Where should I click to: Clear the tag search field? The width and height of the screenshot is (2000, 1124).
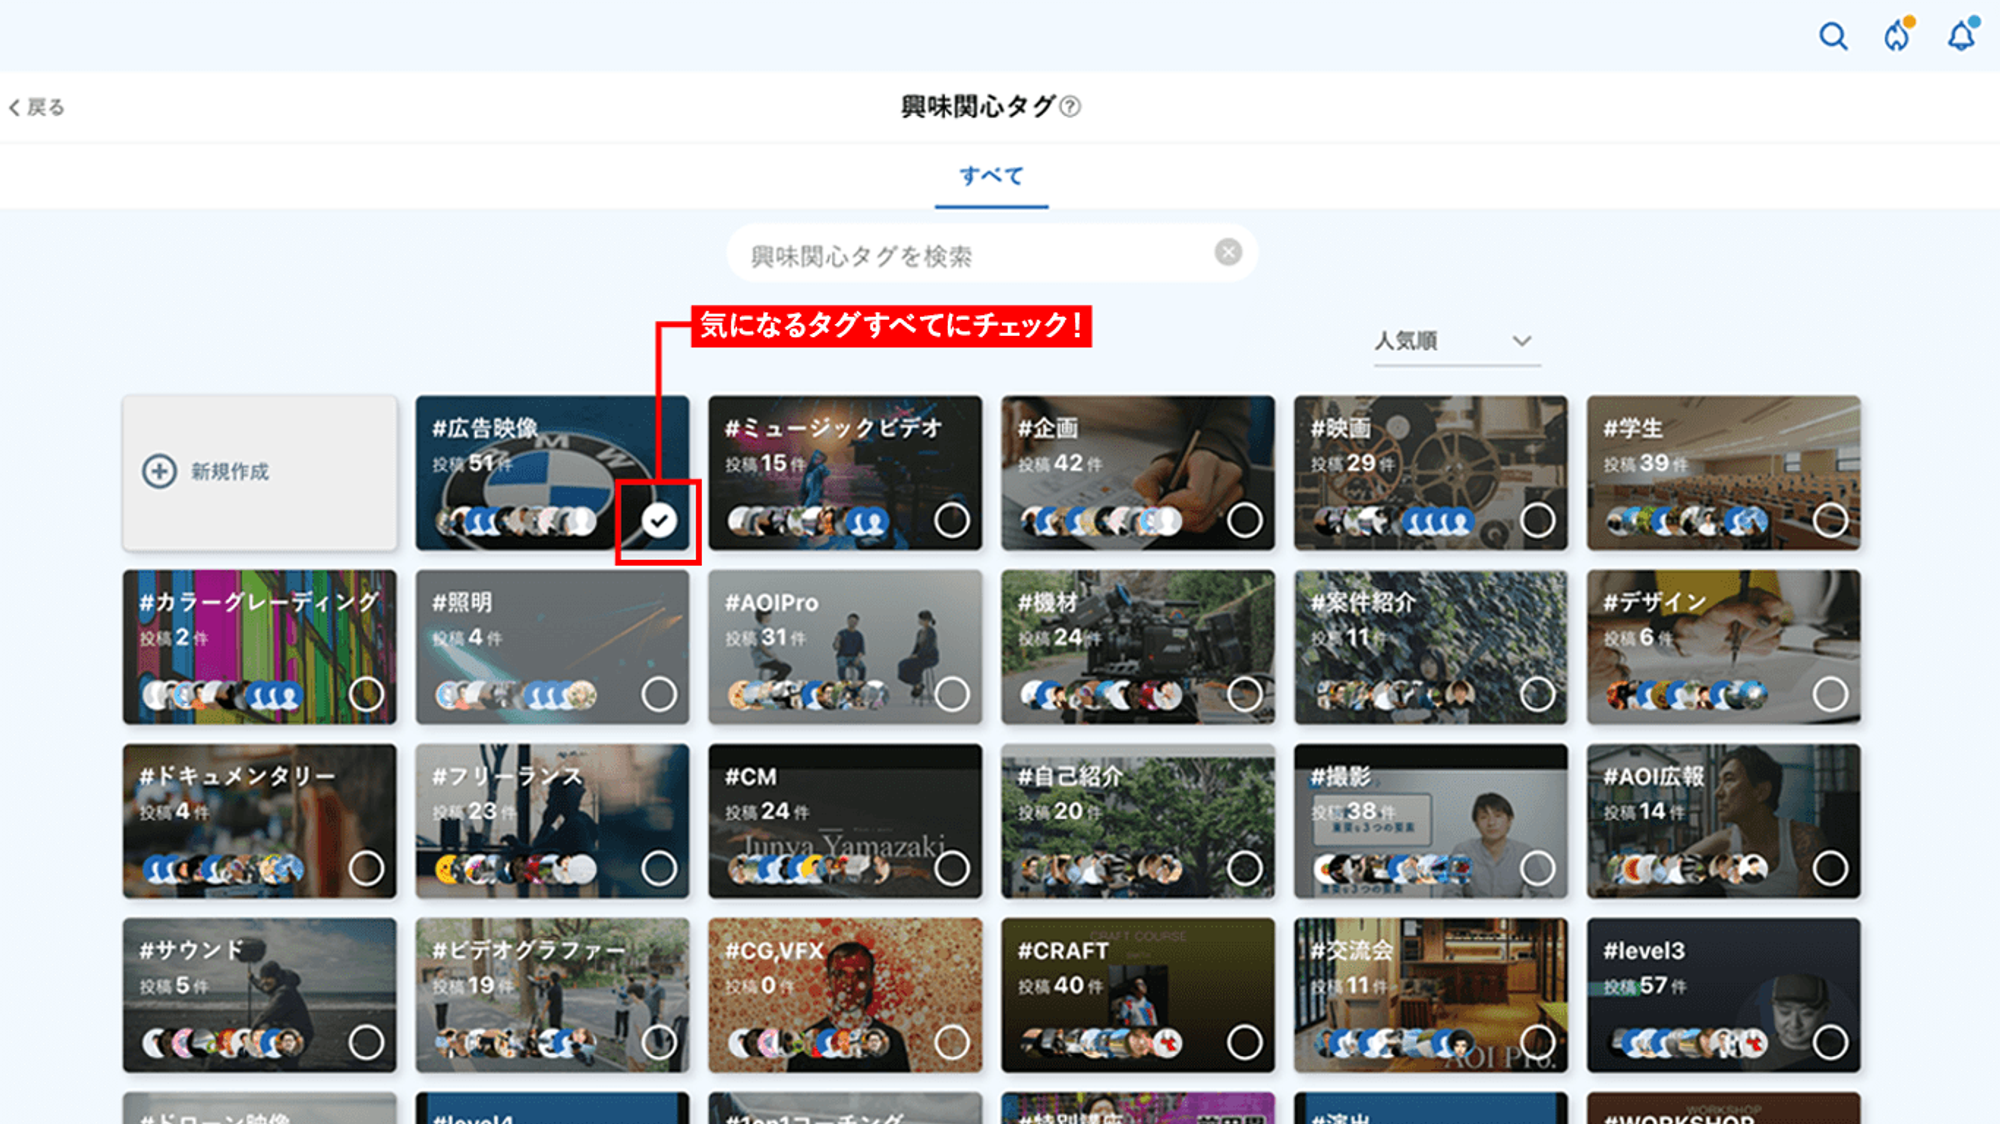coord(1228,252)
